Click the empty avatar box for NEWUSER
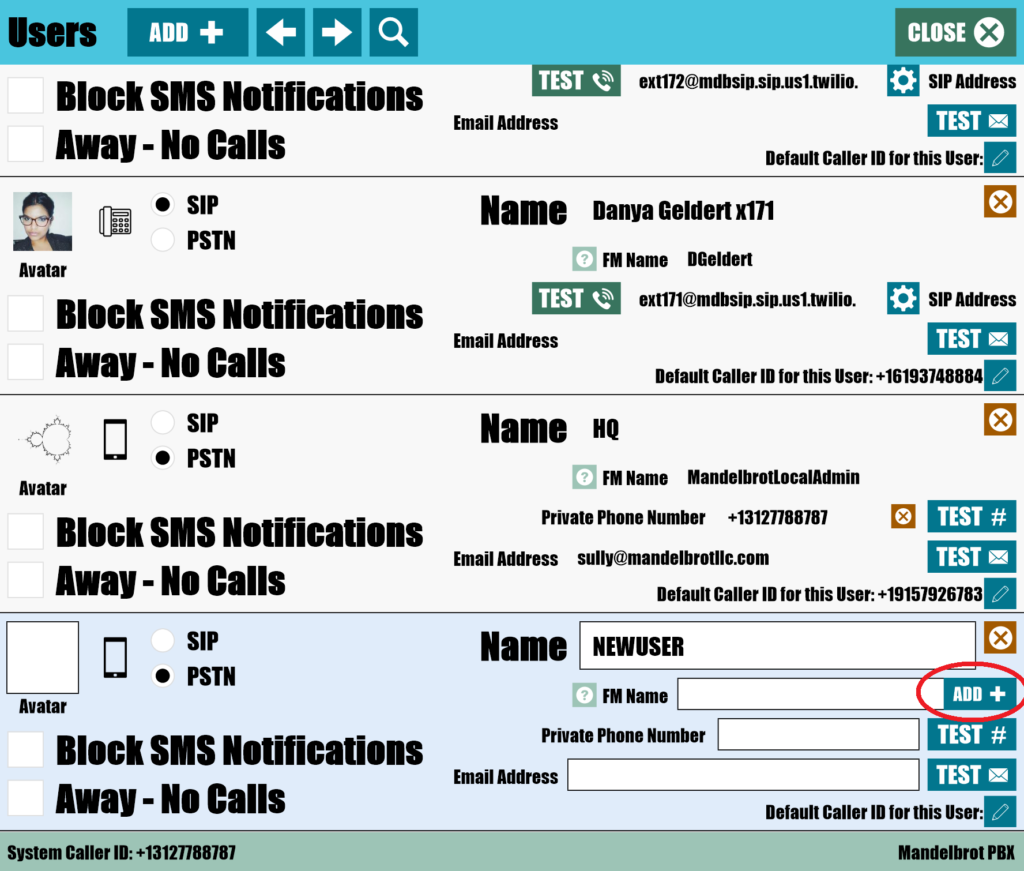 tap(42, 657)
